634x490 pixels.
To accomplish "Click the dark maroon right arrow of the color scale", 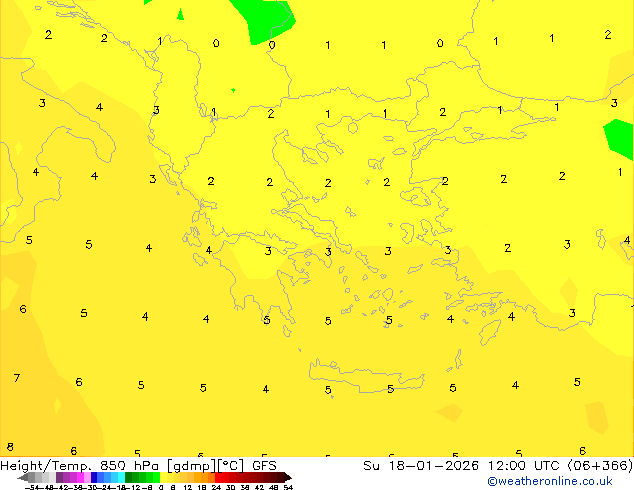I will coord(288,477).
